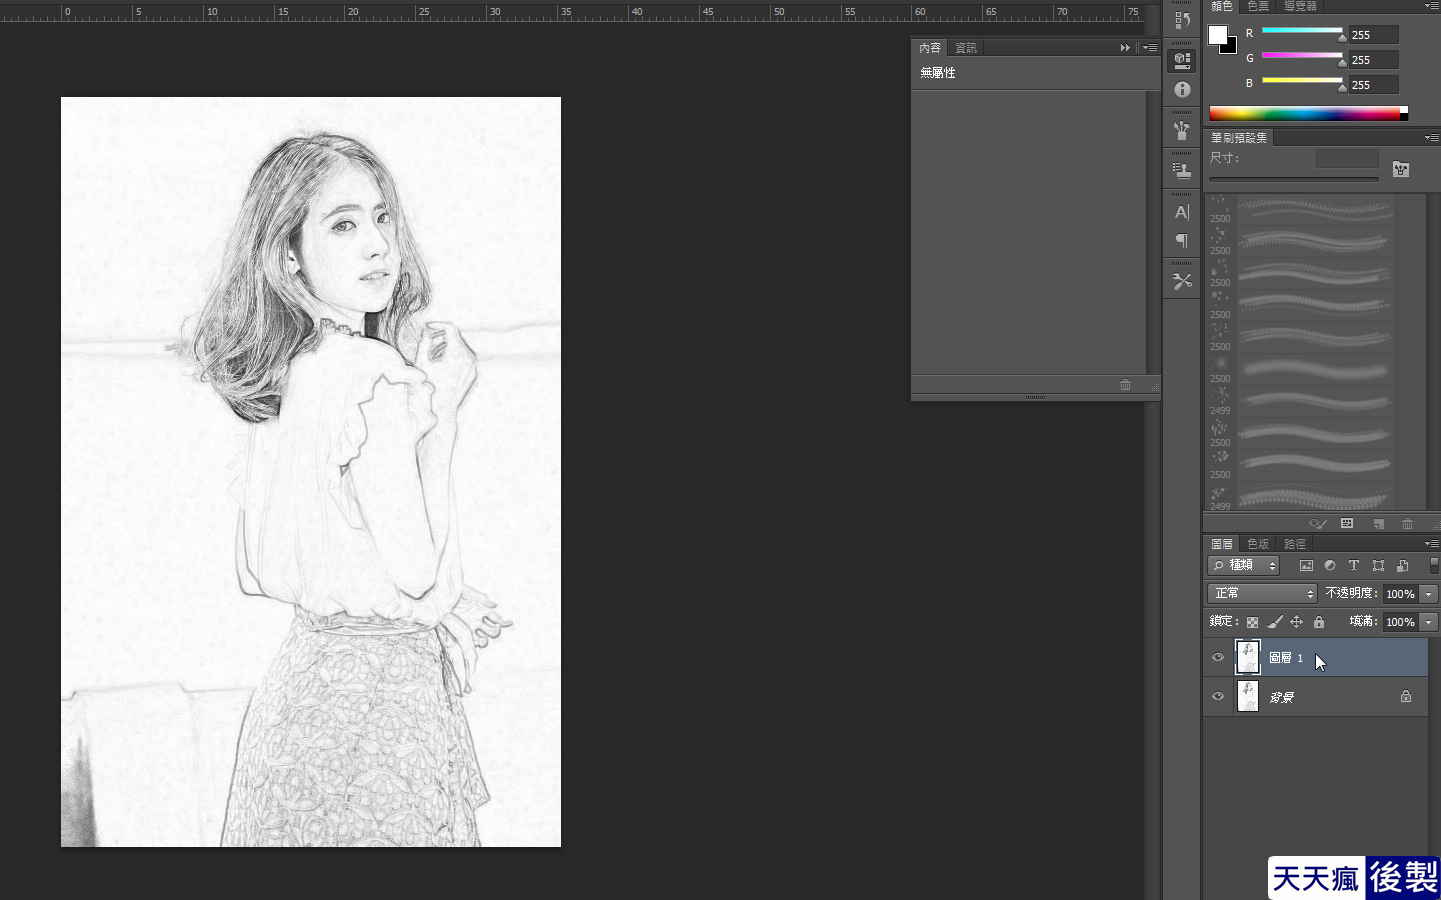This screenshot has width=1441, height=900.
Task: Switch to the 資訊 tab
Action: click(x=965, y=48)
